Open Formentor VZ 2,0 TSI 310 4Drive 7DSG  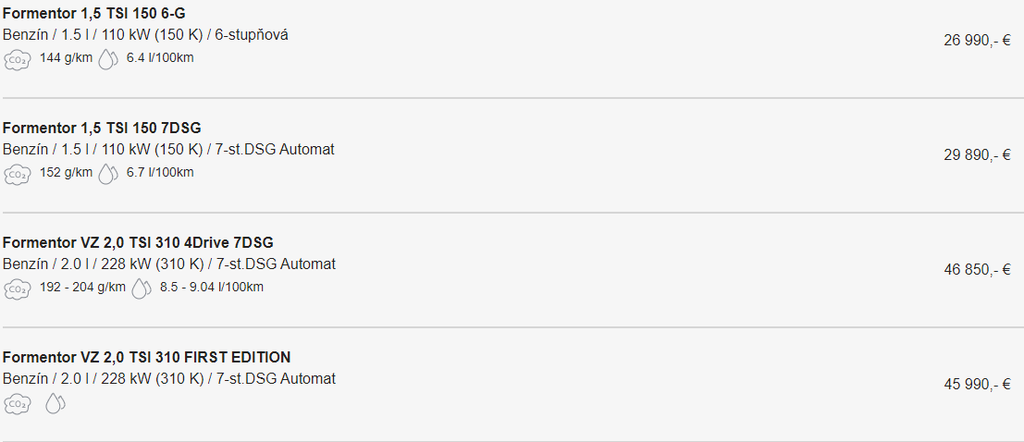pyautogui.click(x=138, y=243)
